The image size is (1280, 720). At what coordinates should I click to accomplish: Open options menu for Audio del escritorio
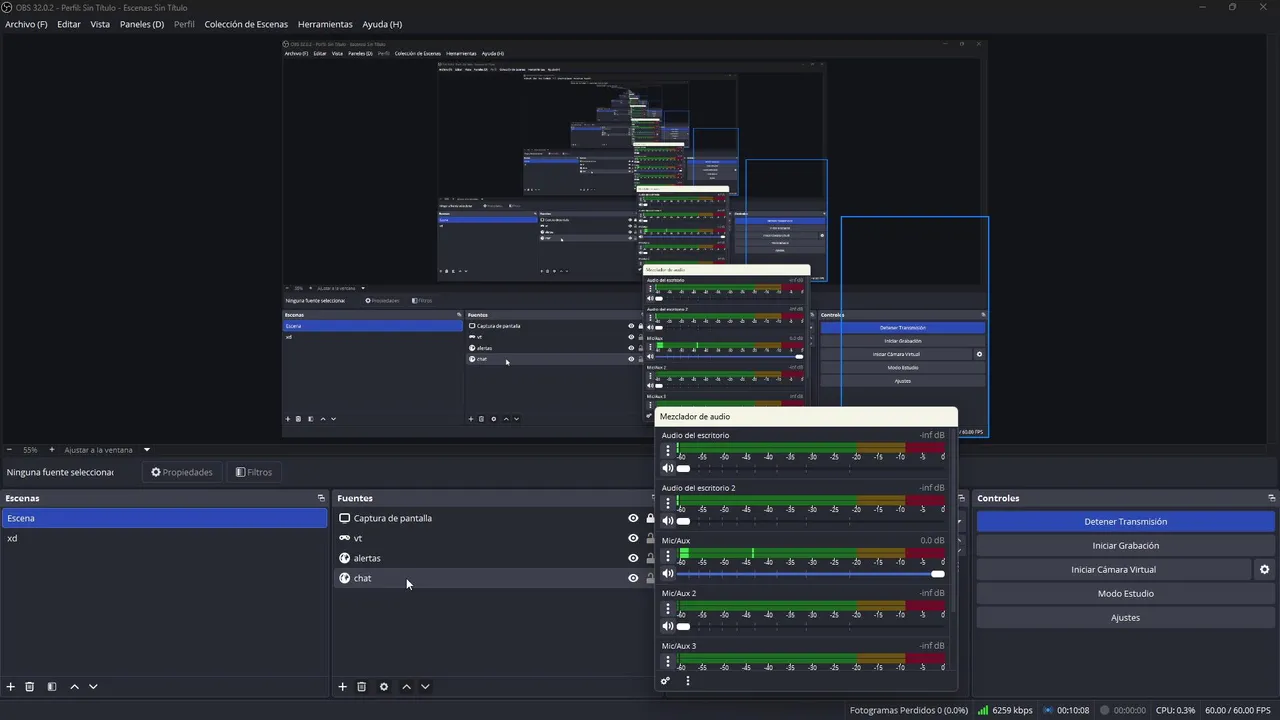(668, 450)
